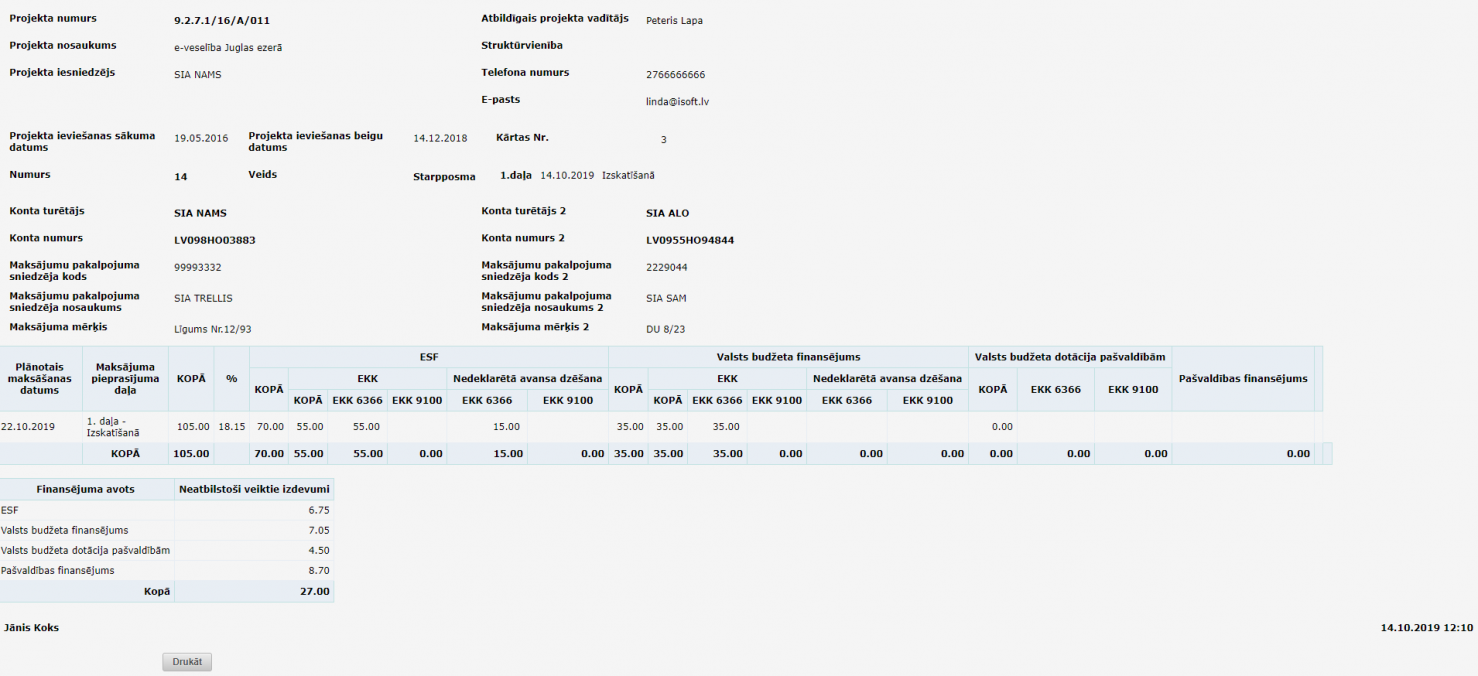1478x676 pixels.
Task: Click the e-mail address linda@isoft.lv
Action: tap(677, 102)
